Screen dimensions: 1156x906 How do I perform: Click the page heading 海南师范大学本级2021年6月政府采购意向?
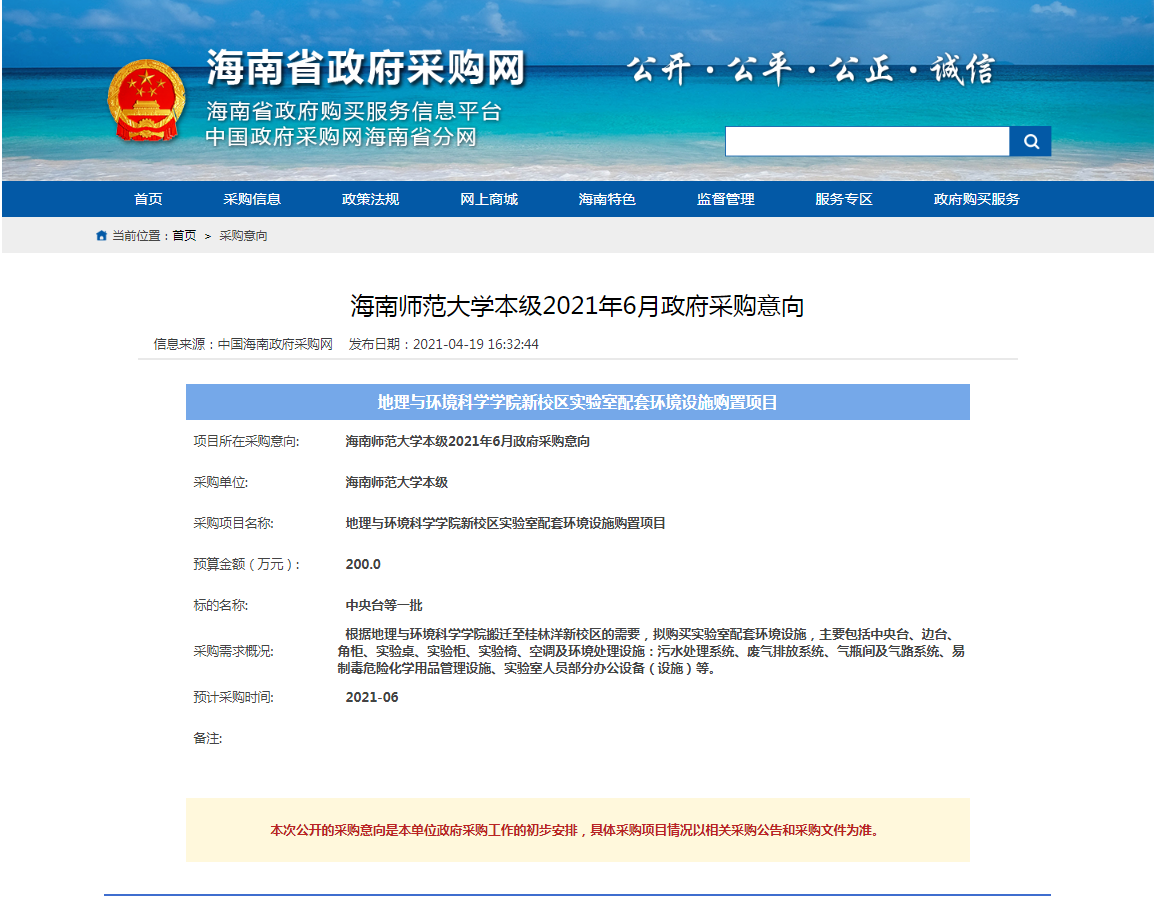click(577, 306)
